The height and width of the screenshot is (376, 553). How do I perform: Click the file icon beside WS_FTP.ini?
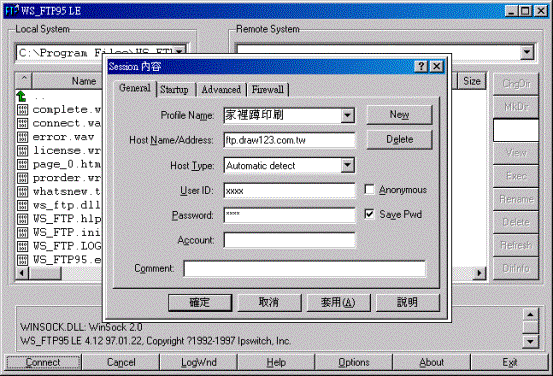pos(22,232)
